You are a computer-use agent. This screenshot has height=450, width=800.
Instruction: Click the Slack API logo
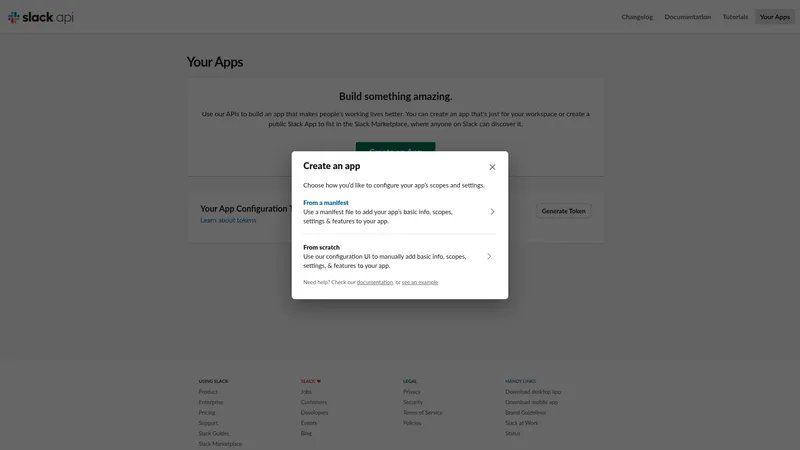tap(41, 17)
